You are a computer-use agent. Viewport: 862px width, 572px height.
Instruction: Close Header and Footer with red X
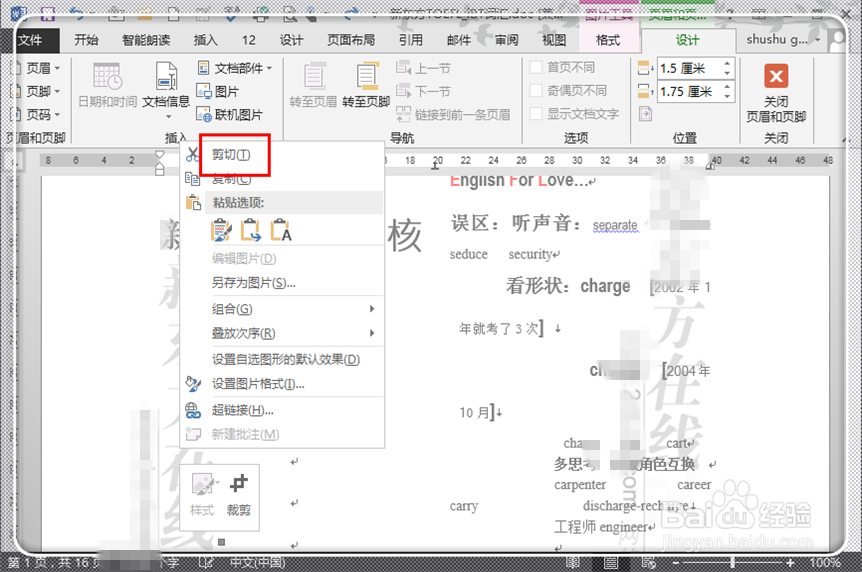(776, 76)
